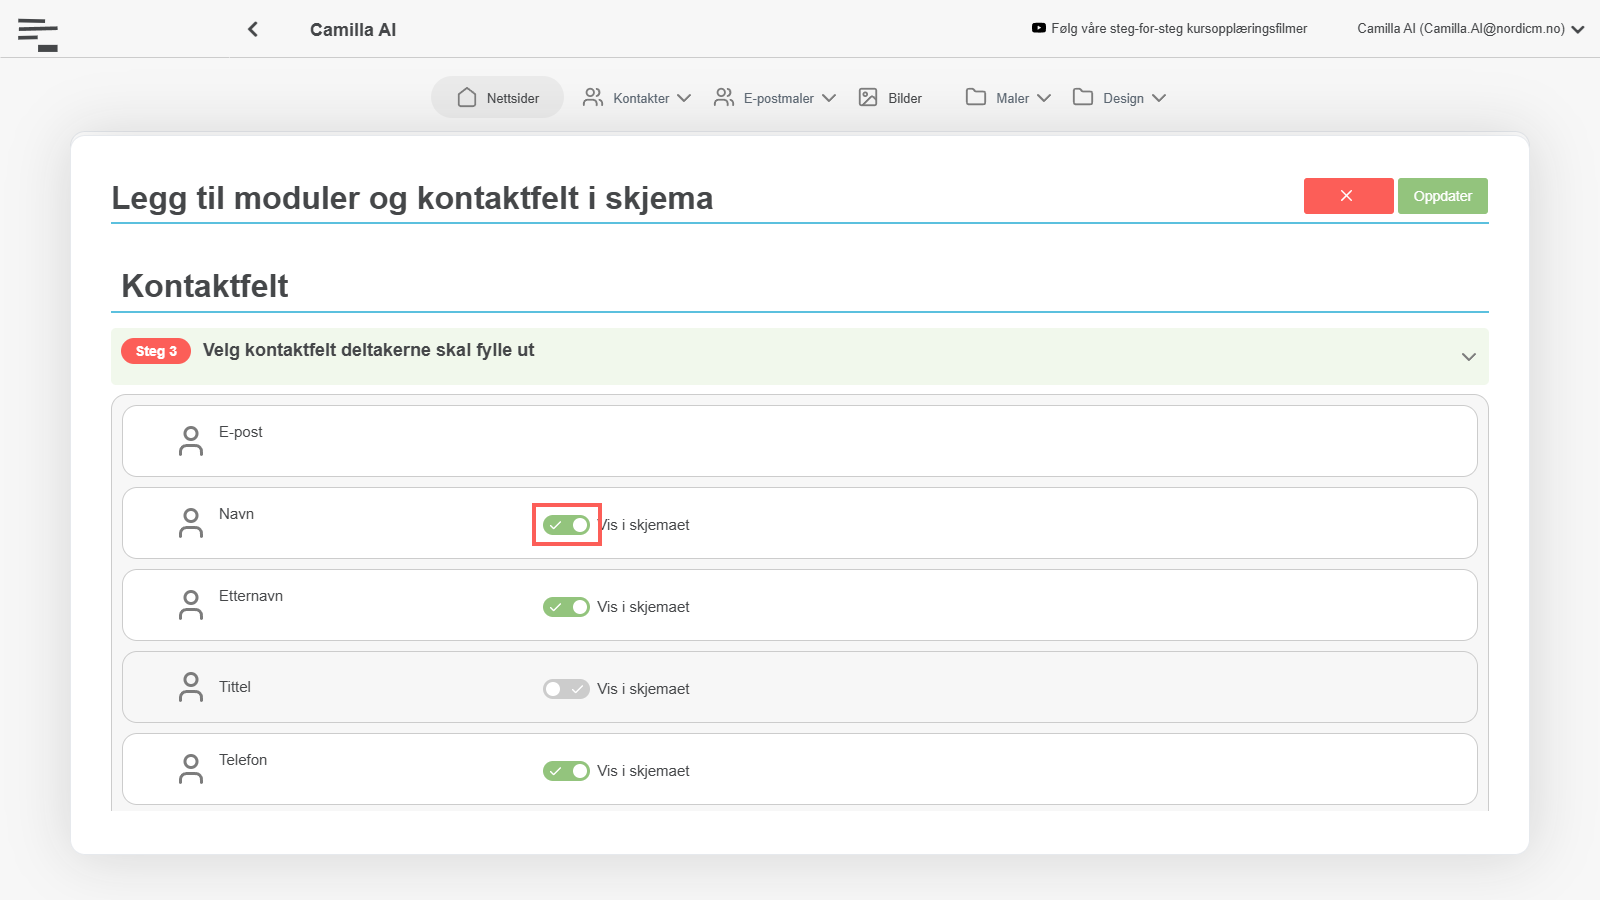1600x900 pixels.
Task: Collapse the Steg 3 section chevron
Action: pyautogui.click(x=1469, y=357)
